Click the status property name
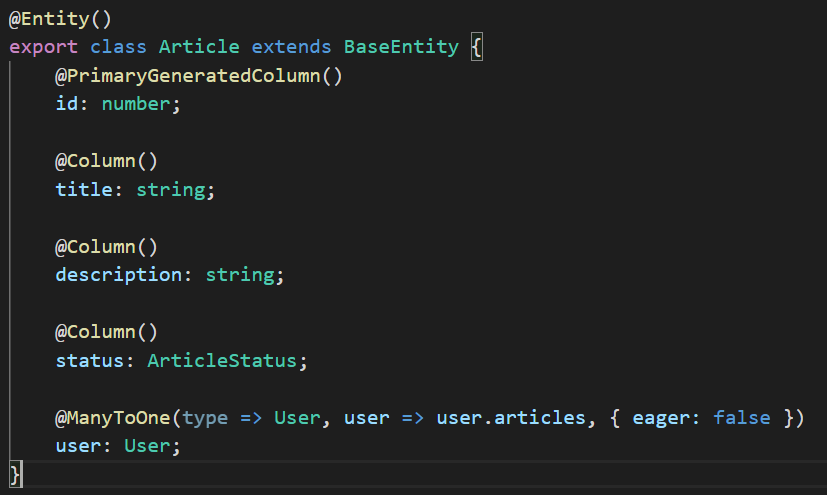 click(x=90, y=361)
